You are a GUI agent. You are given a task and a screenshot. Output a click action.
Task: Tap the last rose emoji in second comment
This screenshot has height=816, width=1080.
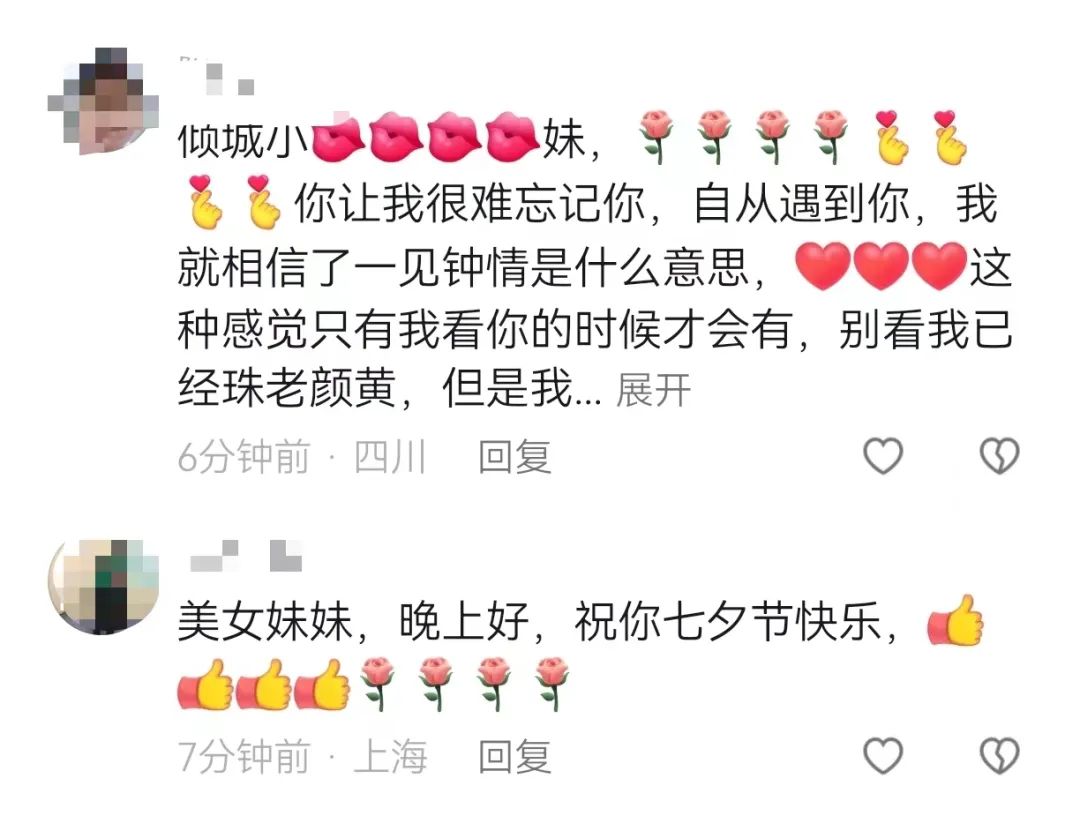click(552, 683)
